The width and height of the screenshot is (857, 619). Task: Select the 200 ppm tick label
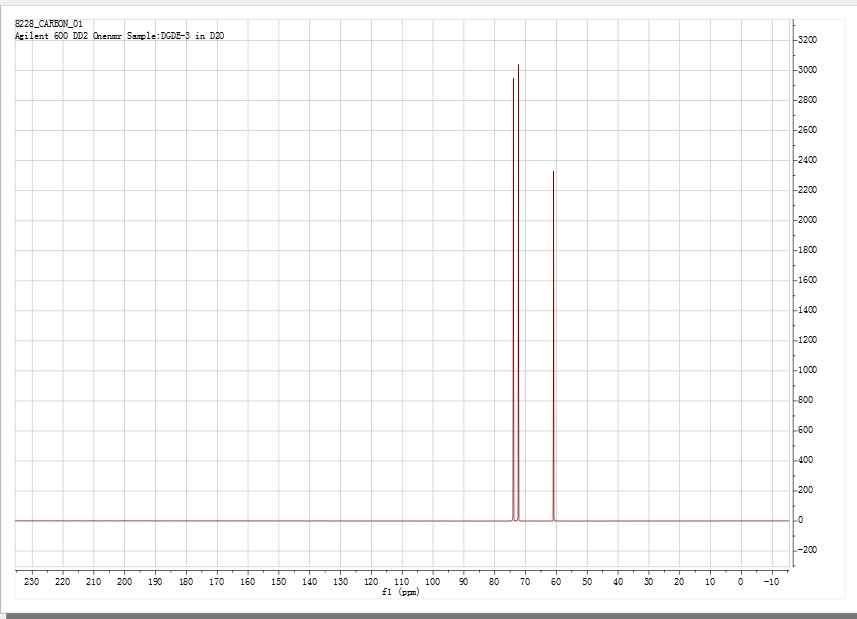[x=124, y=582]
